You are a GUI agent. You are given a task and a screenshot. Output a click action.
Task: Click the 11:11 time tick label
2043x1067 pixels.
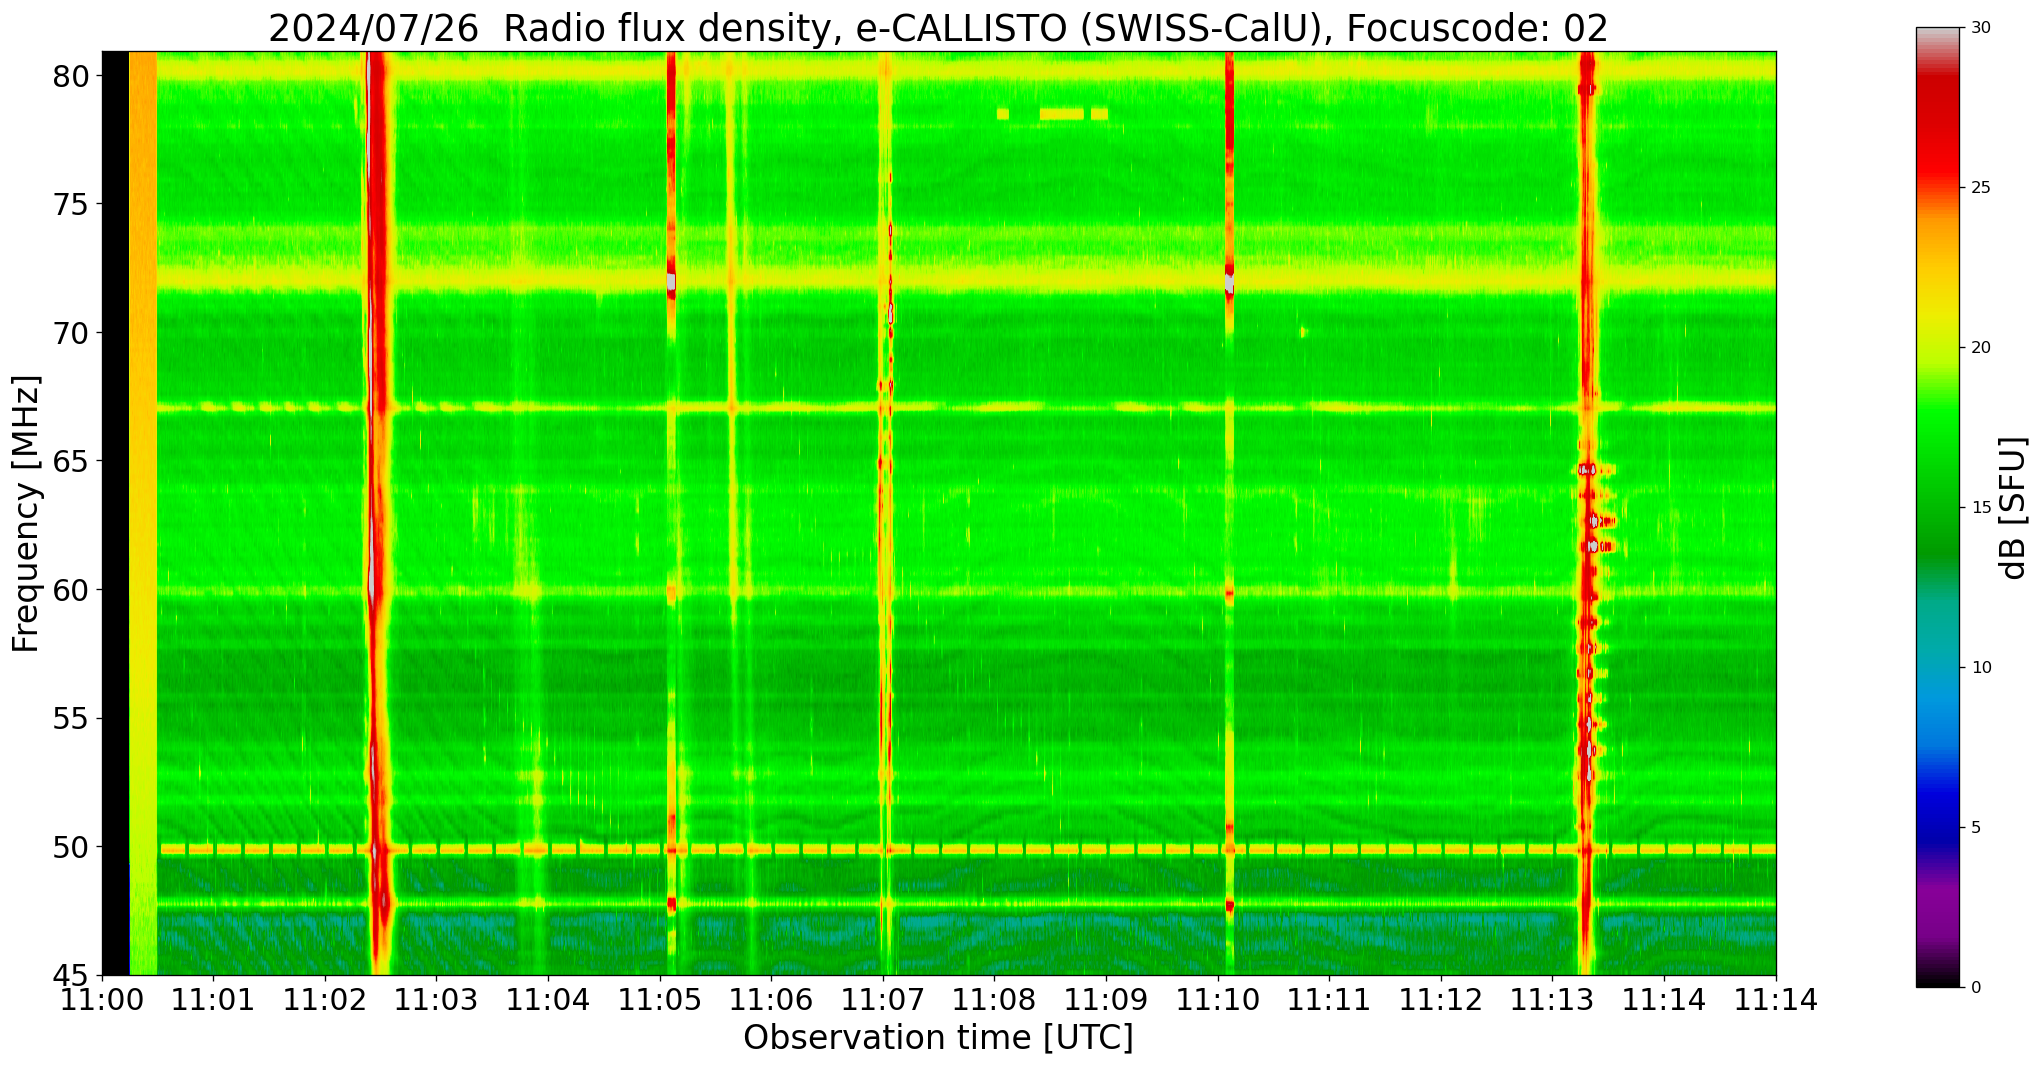[1330, 999]
